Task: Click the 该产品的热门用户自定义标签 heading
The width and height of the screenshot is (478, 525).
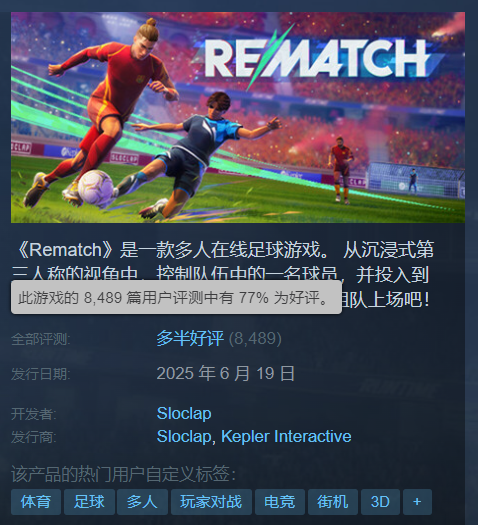Action: pos(124,474)
